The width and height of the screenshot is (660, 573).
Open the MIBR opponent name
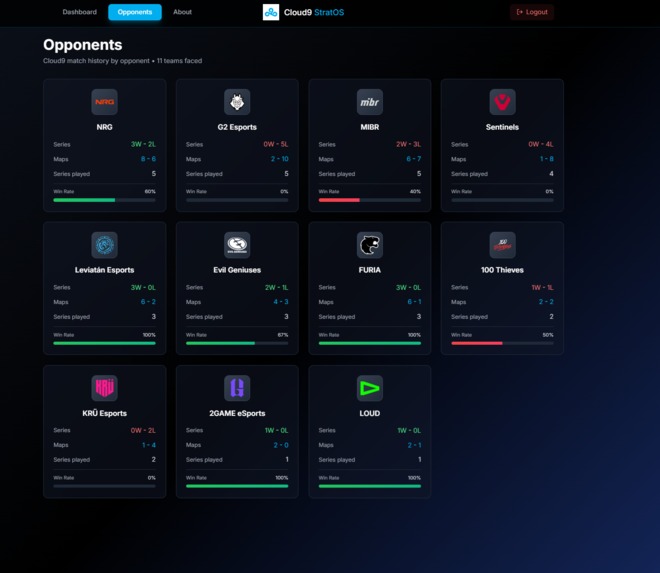click(370, 127)
